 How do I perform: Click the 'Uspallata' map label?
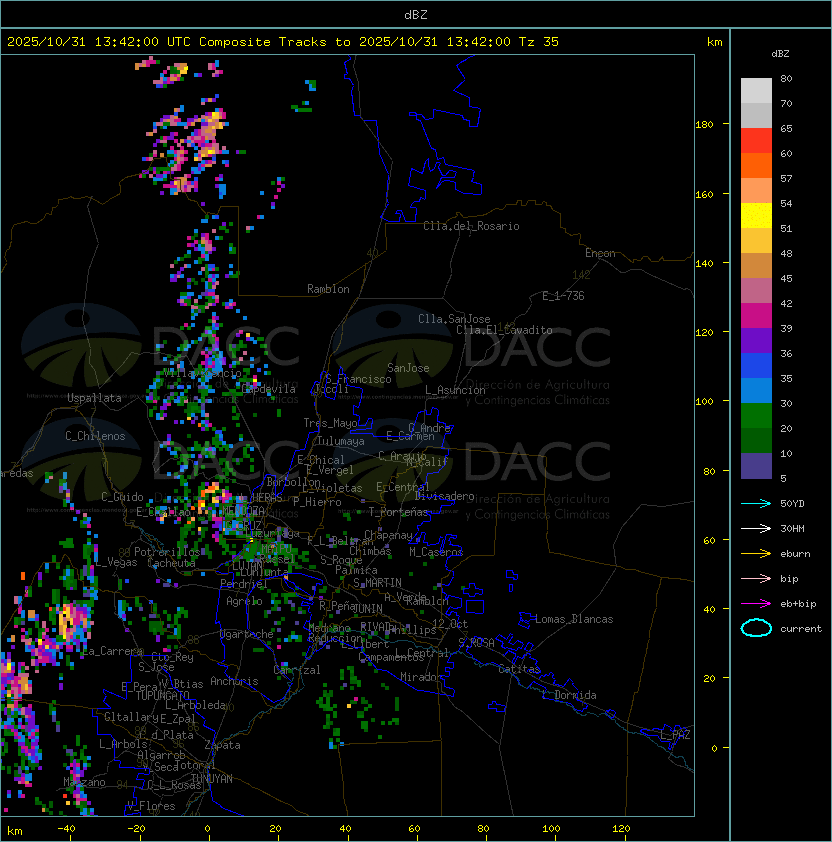pos(94,398)
